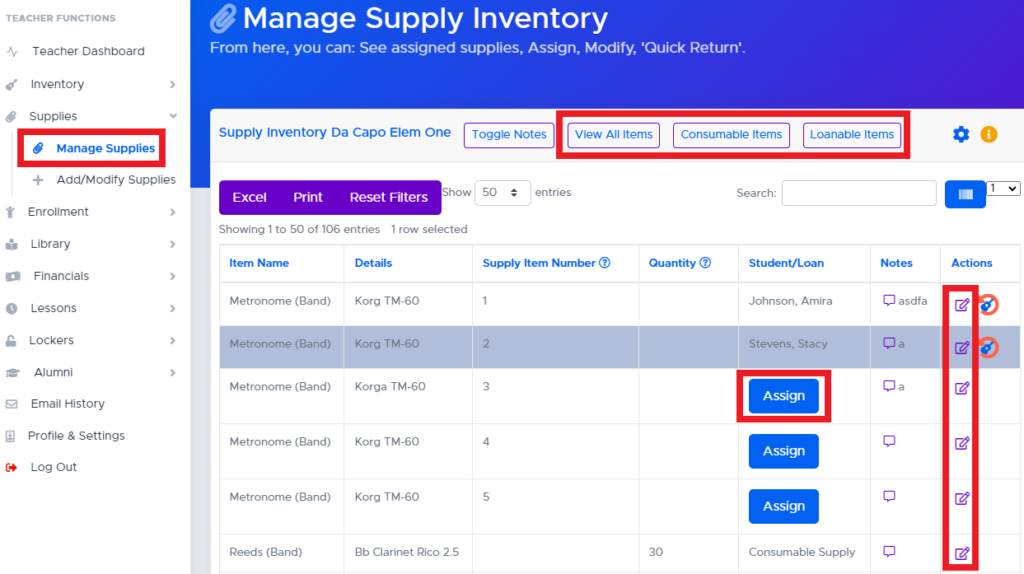Click help icon beside Supply Item Number

[x=604, y=263]
